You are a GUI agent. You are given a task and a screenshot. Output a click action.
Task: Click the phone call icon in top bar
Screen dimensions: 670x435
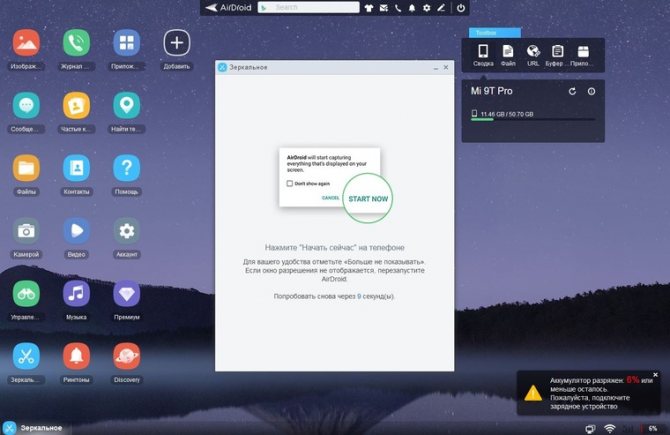pyautogui.click(x=398, y=8)
